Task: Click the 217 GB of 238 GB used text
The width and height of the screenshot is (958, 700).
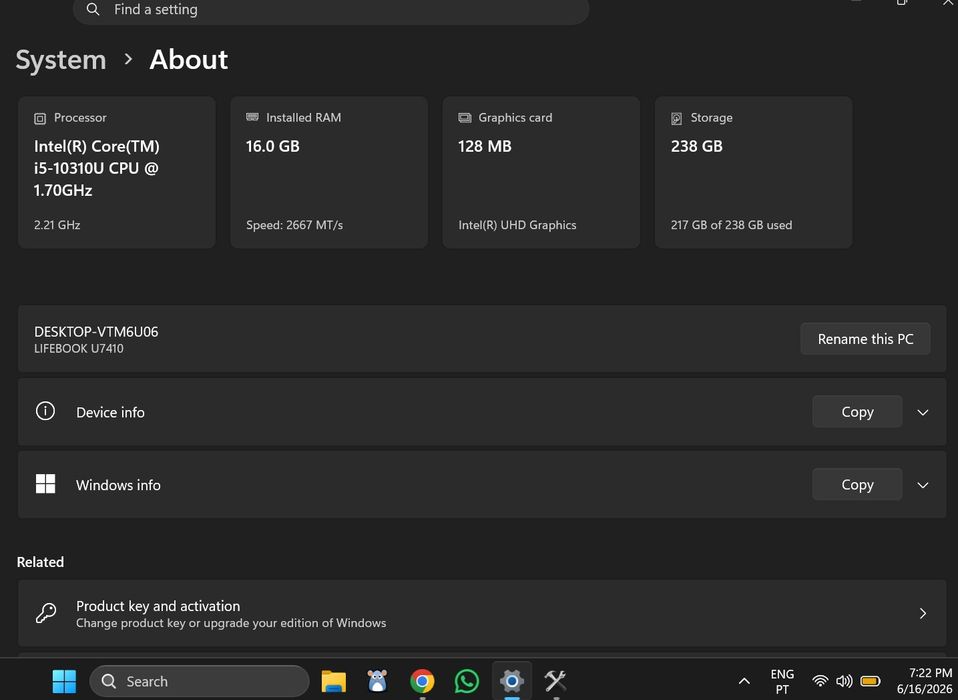Action: [x=731, y=225]
